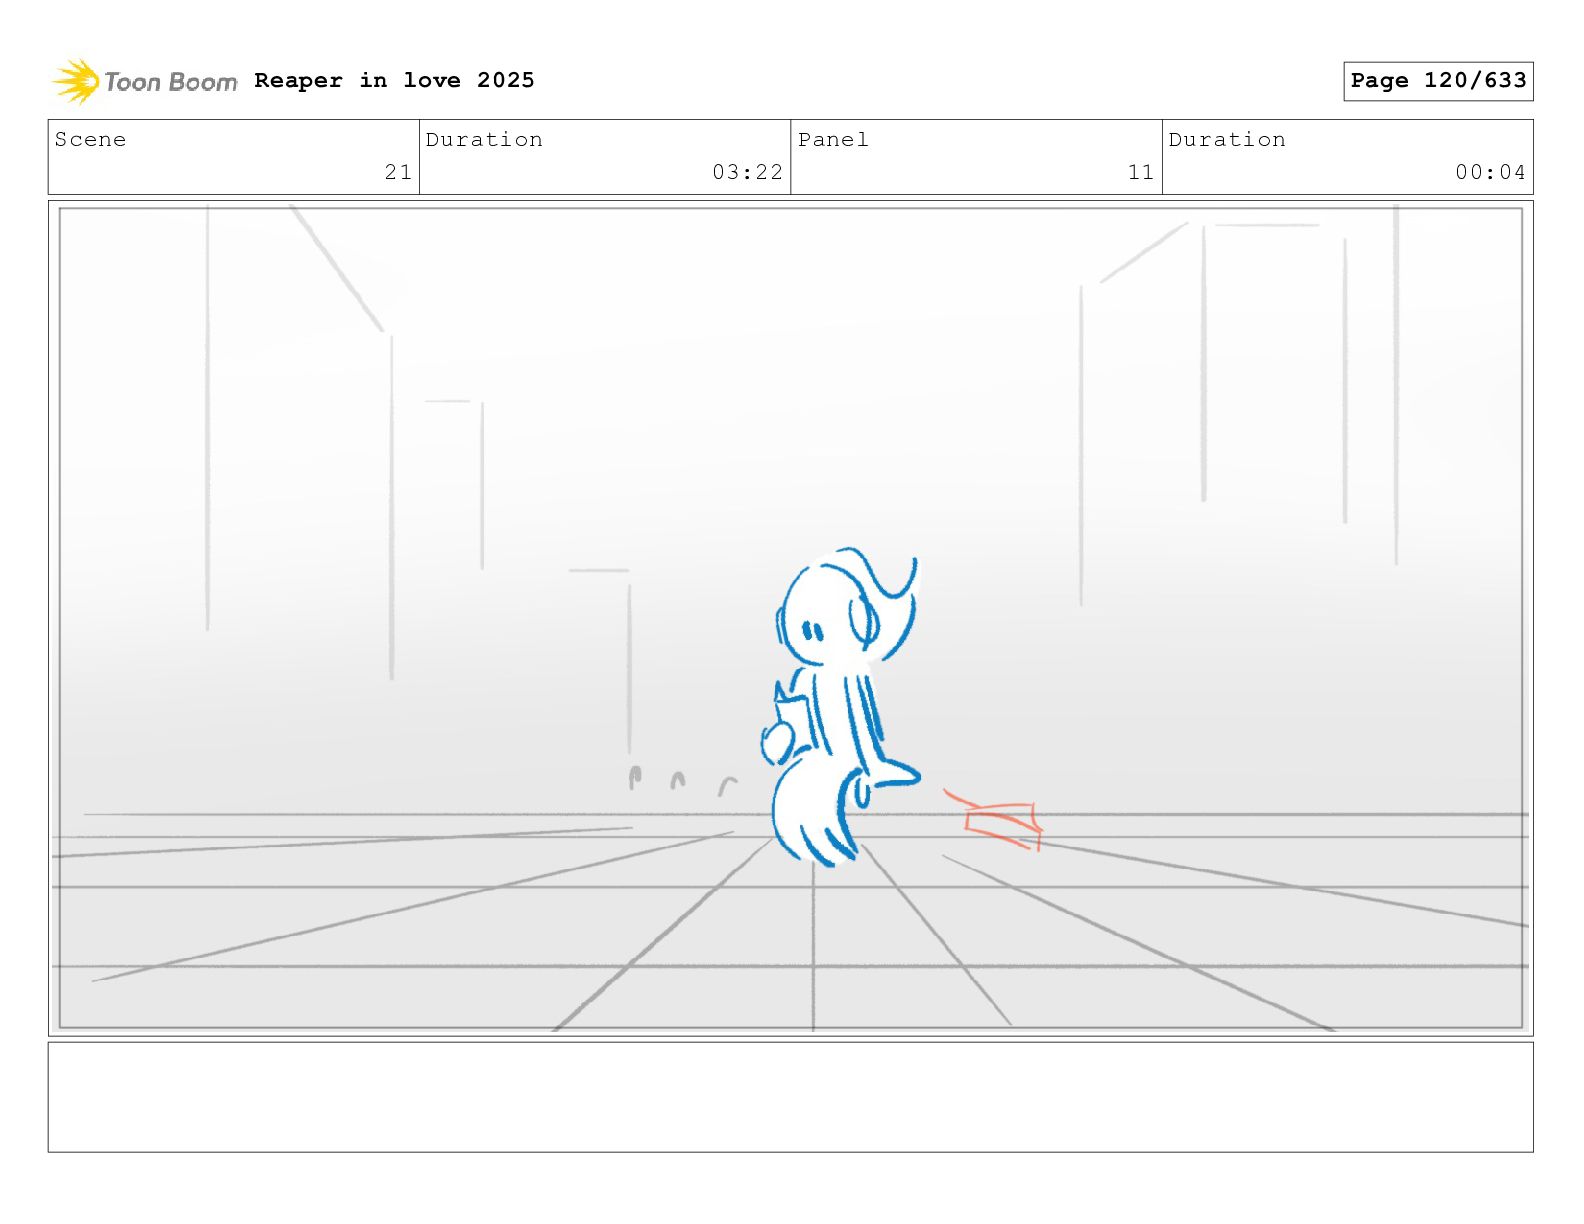The width and height of the screenshot is (1584, 1224).
Task: Click the Toon Boom logo
Action: tap(145, 81)
